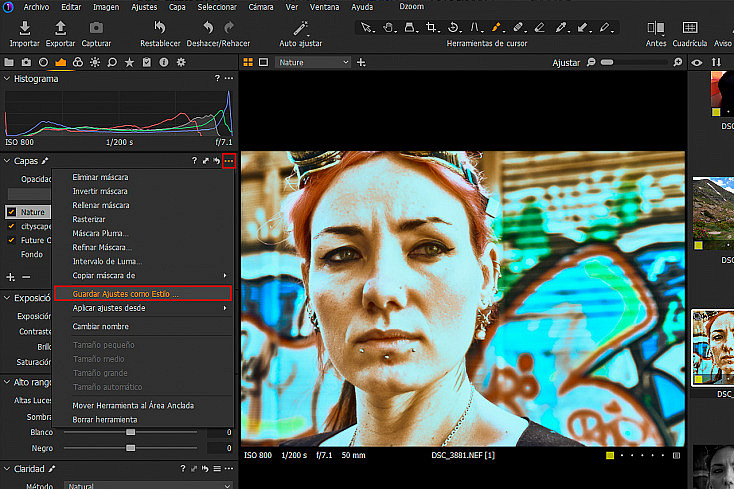
Task: Click the Auto ajustar magic wand
Action: 300,28
